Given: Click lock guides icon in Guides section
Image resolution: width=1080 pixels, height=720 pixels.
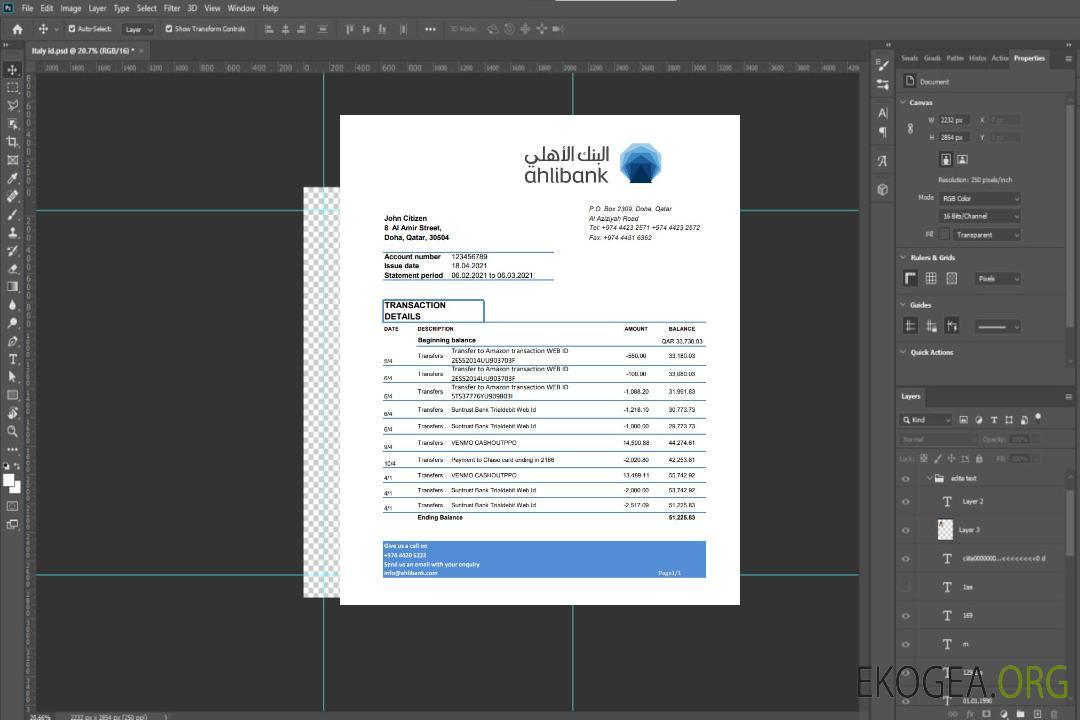Looking at the screenshot, I should tap(931, 326).
